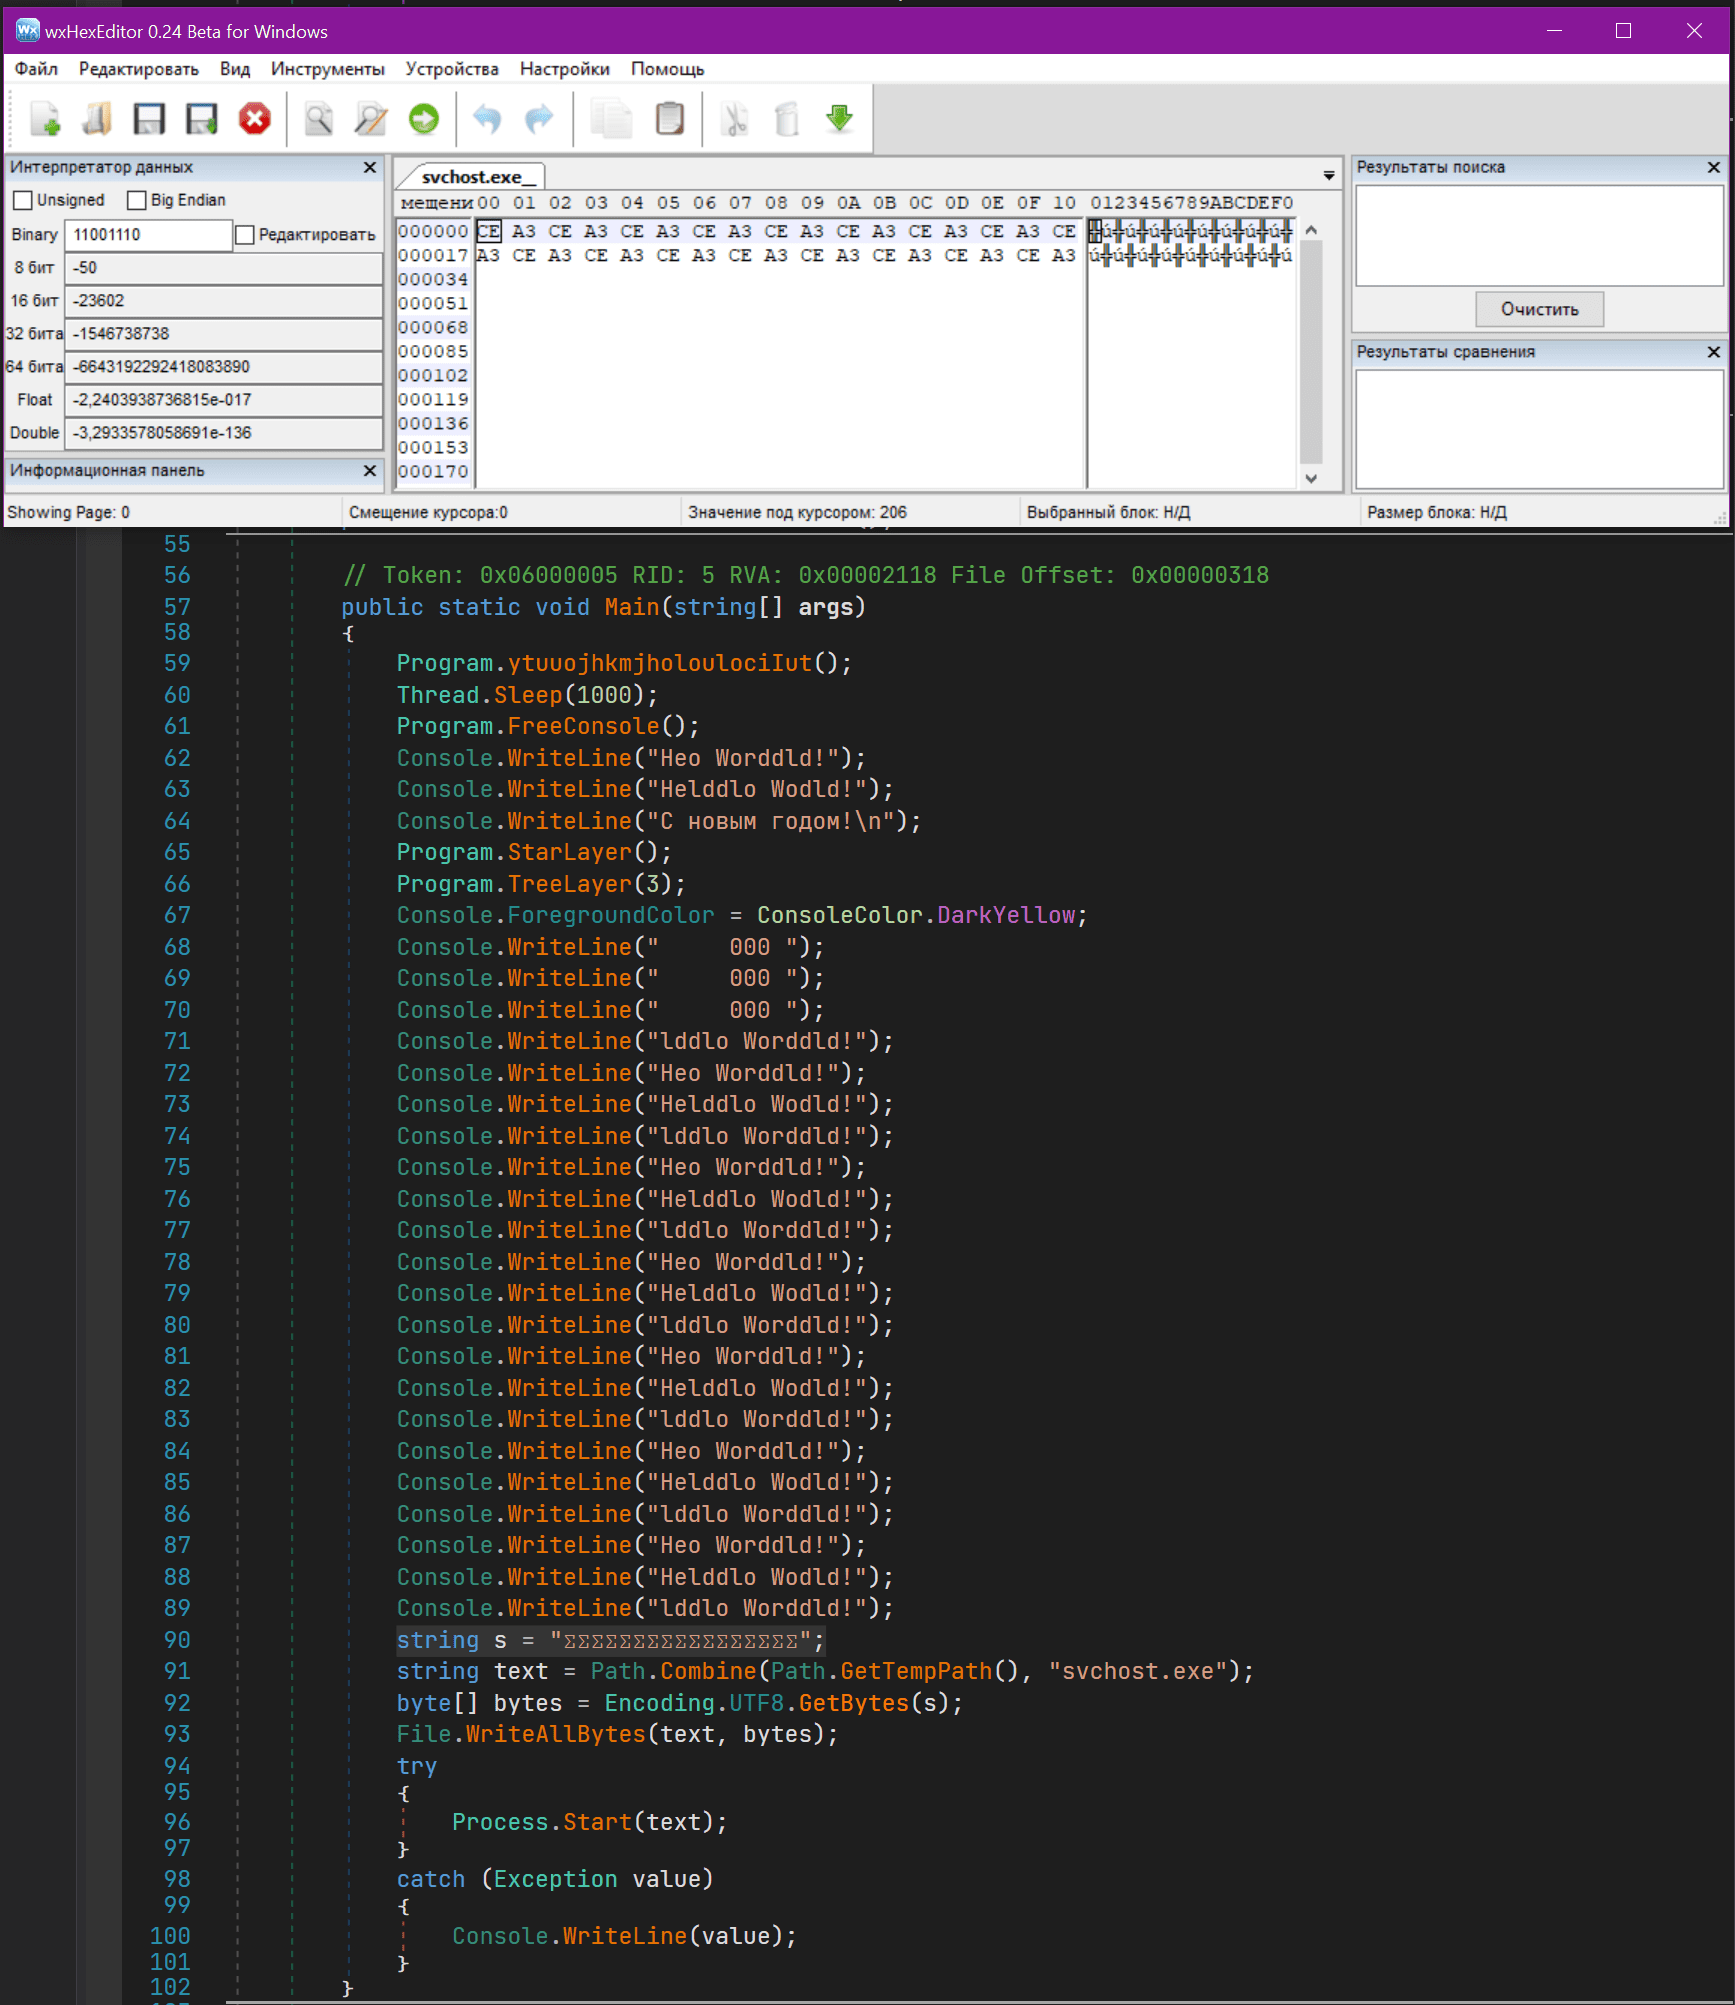Open the tab list dropdown arrow
1735x2005 pixels.
pos(1329,176)
